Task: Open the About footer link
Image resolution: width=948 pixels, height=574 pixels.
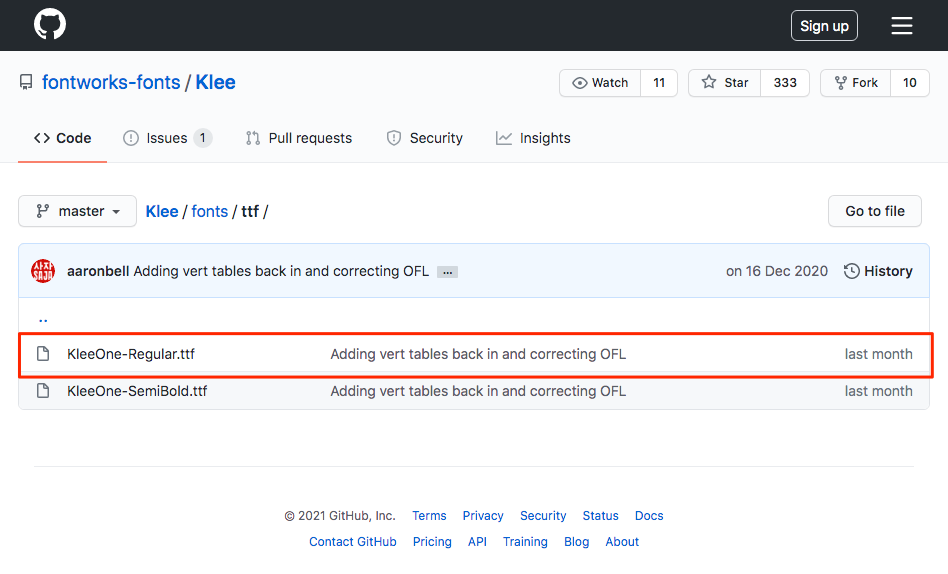Action: [622, 542]
